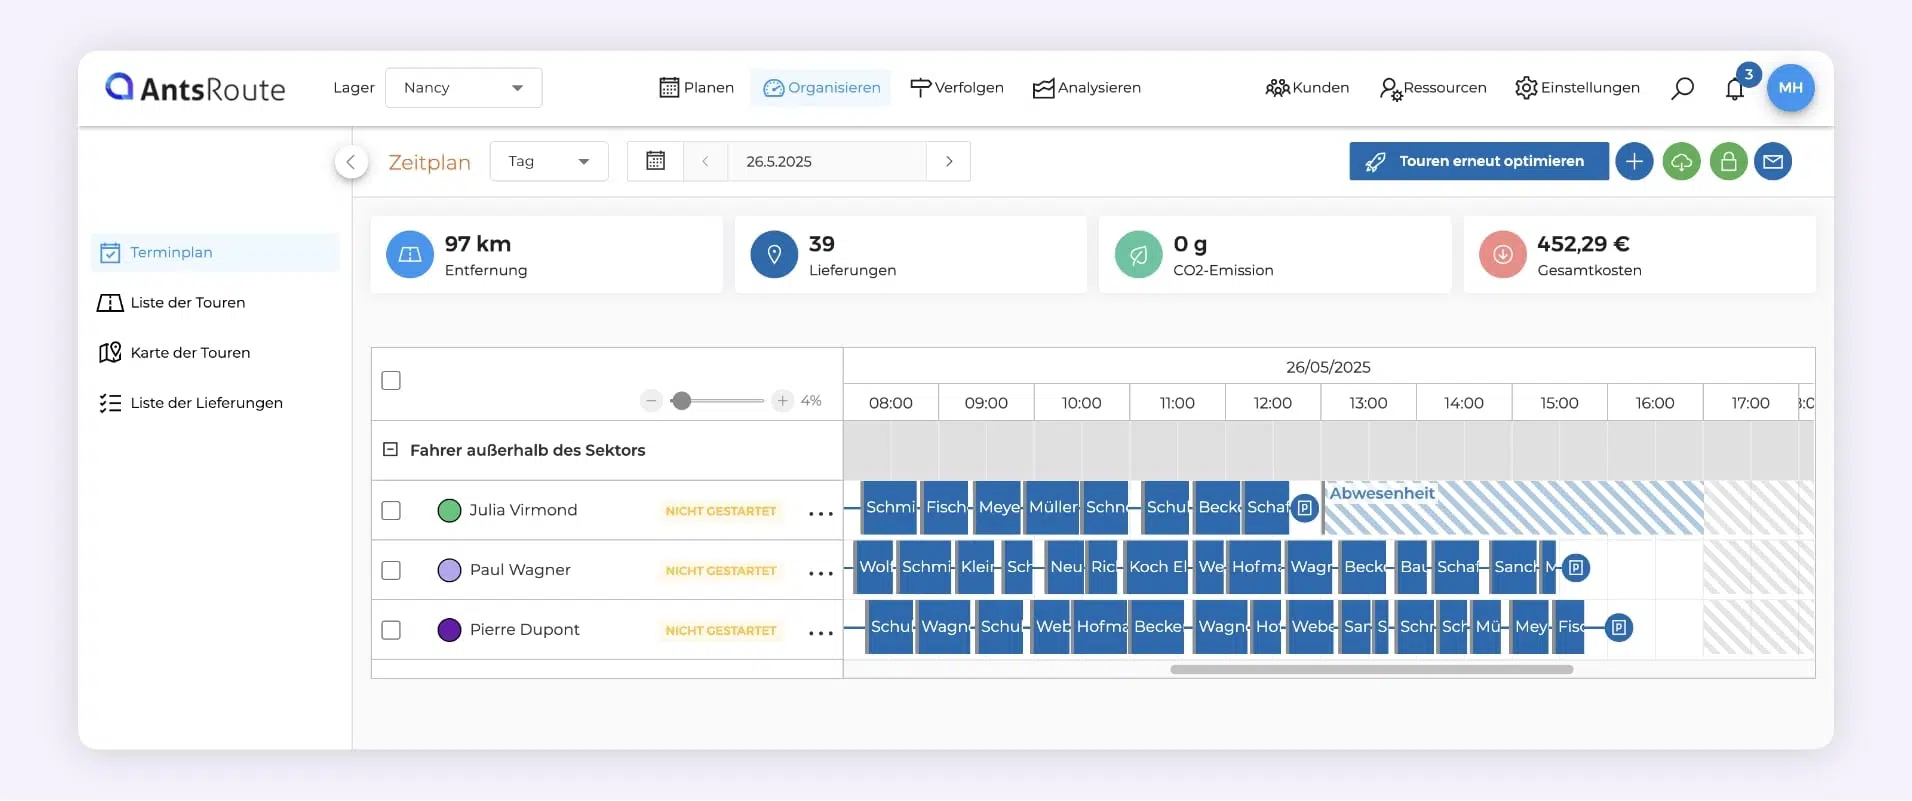This screenshot has width=1912, height=801.
Task: Click the blue envelope mail icon
Action: coord(1773,161)
